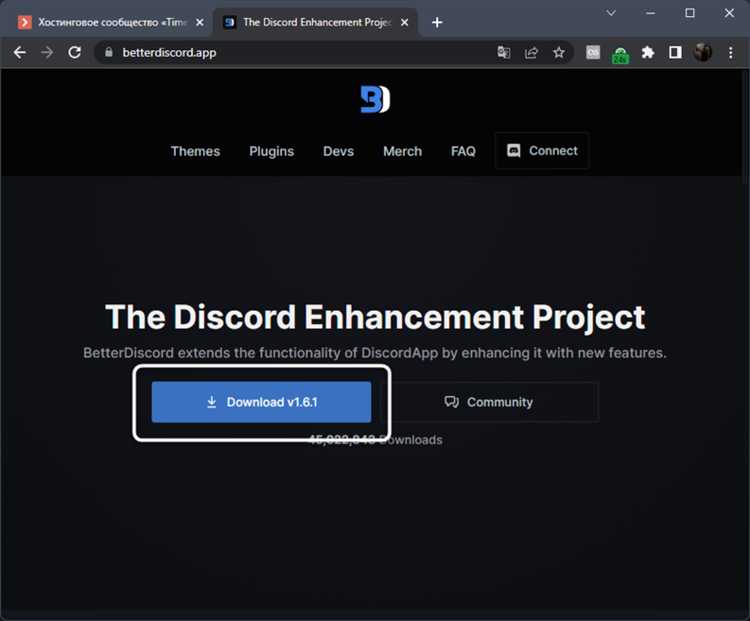Click The Discord Enhancement Project heading

375,317
